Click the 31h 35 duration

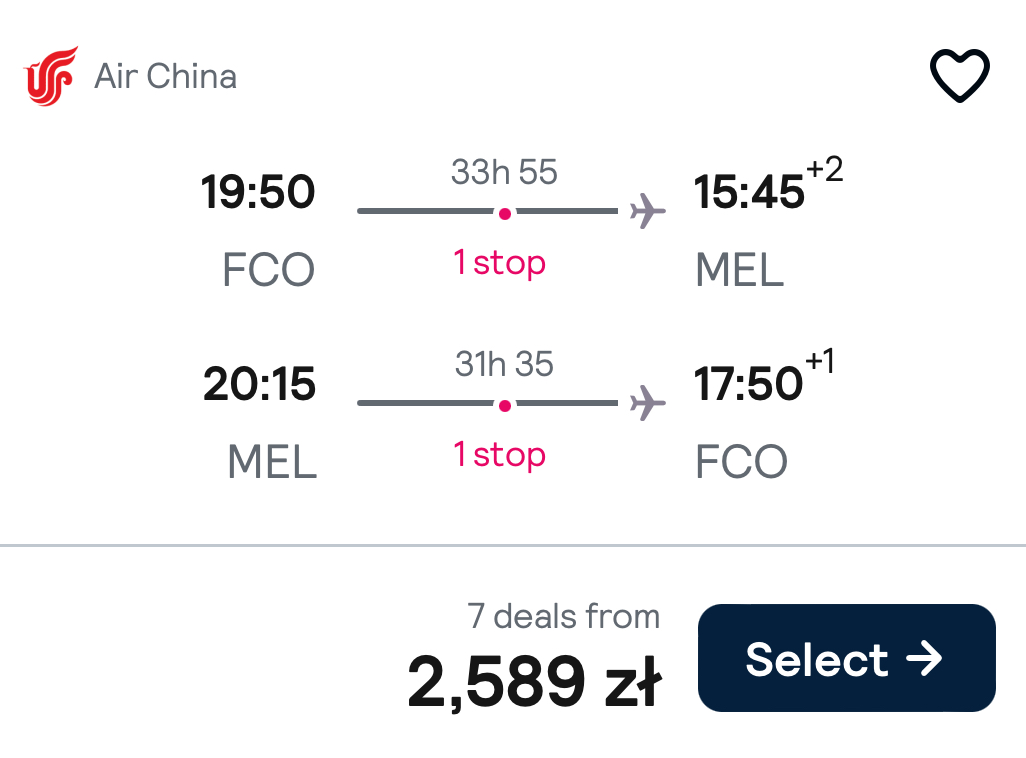click(x=504, y=364)
